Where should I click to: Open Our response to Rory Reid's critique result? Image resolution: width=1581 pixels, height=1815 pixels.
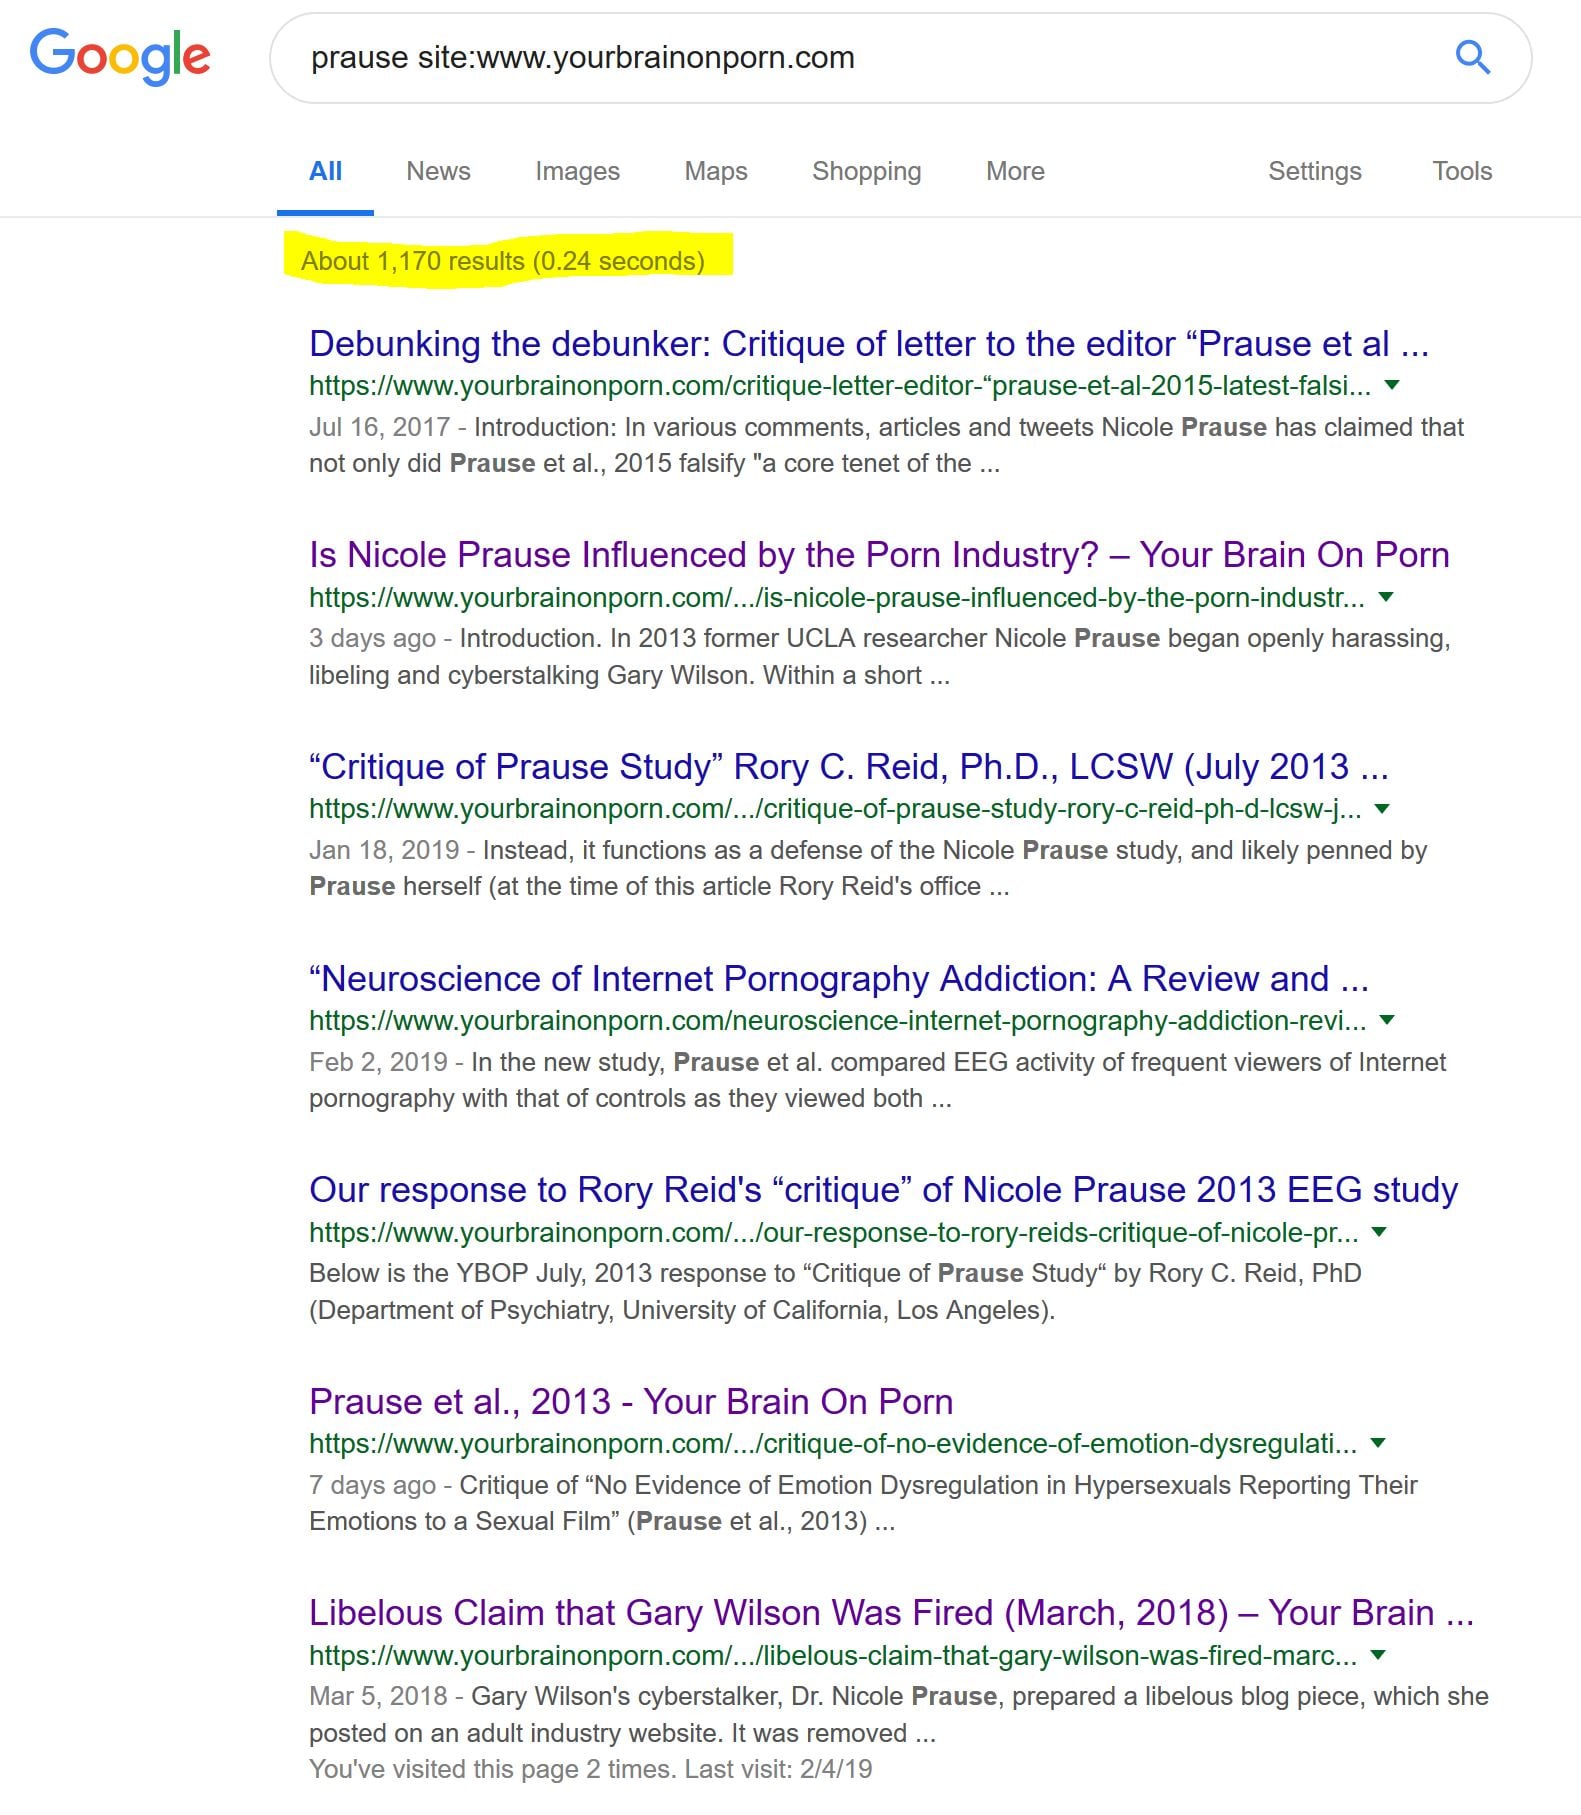[x=882, y=1190]
